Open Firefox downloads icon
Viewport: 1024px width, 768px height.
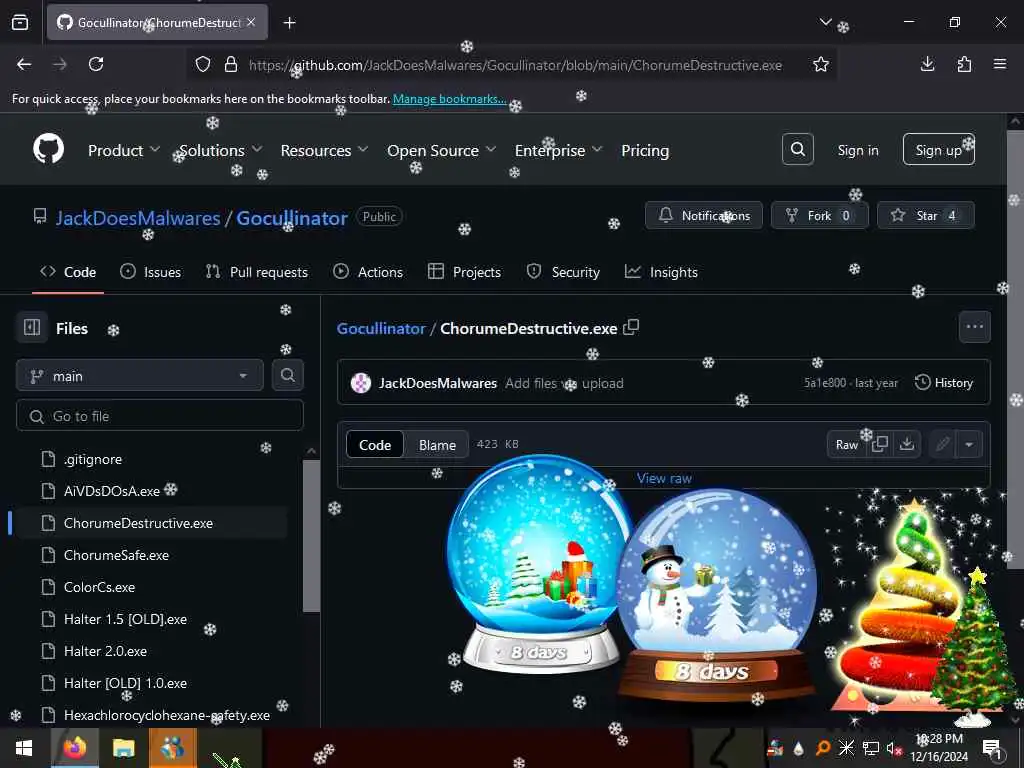927,64
